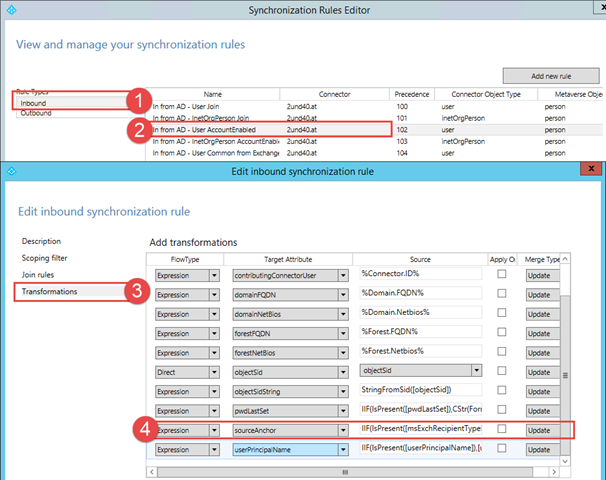Image resolution: width=606 pixels, height=480 pixels.
Task: Expand Target Attribute dropdown for userPrincipalName
Action: pos(343,449)
